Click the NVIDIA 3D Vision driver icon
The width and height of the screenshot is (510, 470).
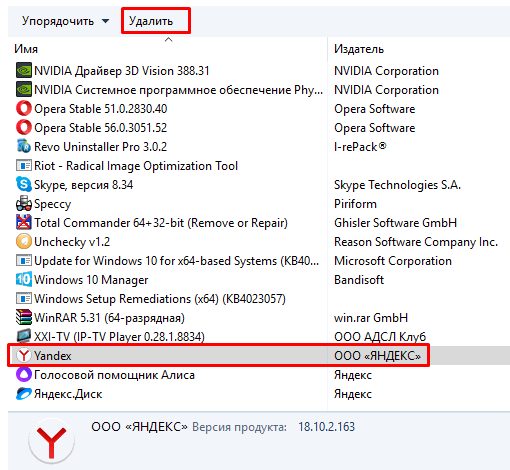point(24,71)
